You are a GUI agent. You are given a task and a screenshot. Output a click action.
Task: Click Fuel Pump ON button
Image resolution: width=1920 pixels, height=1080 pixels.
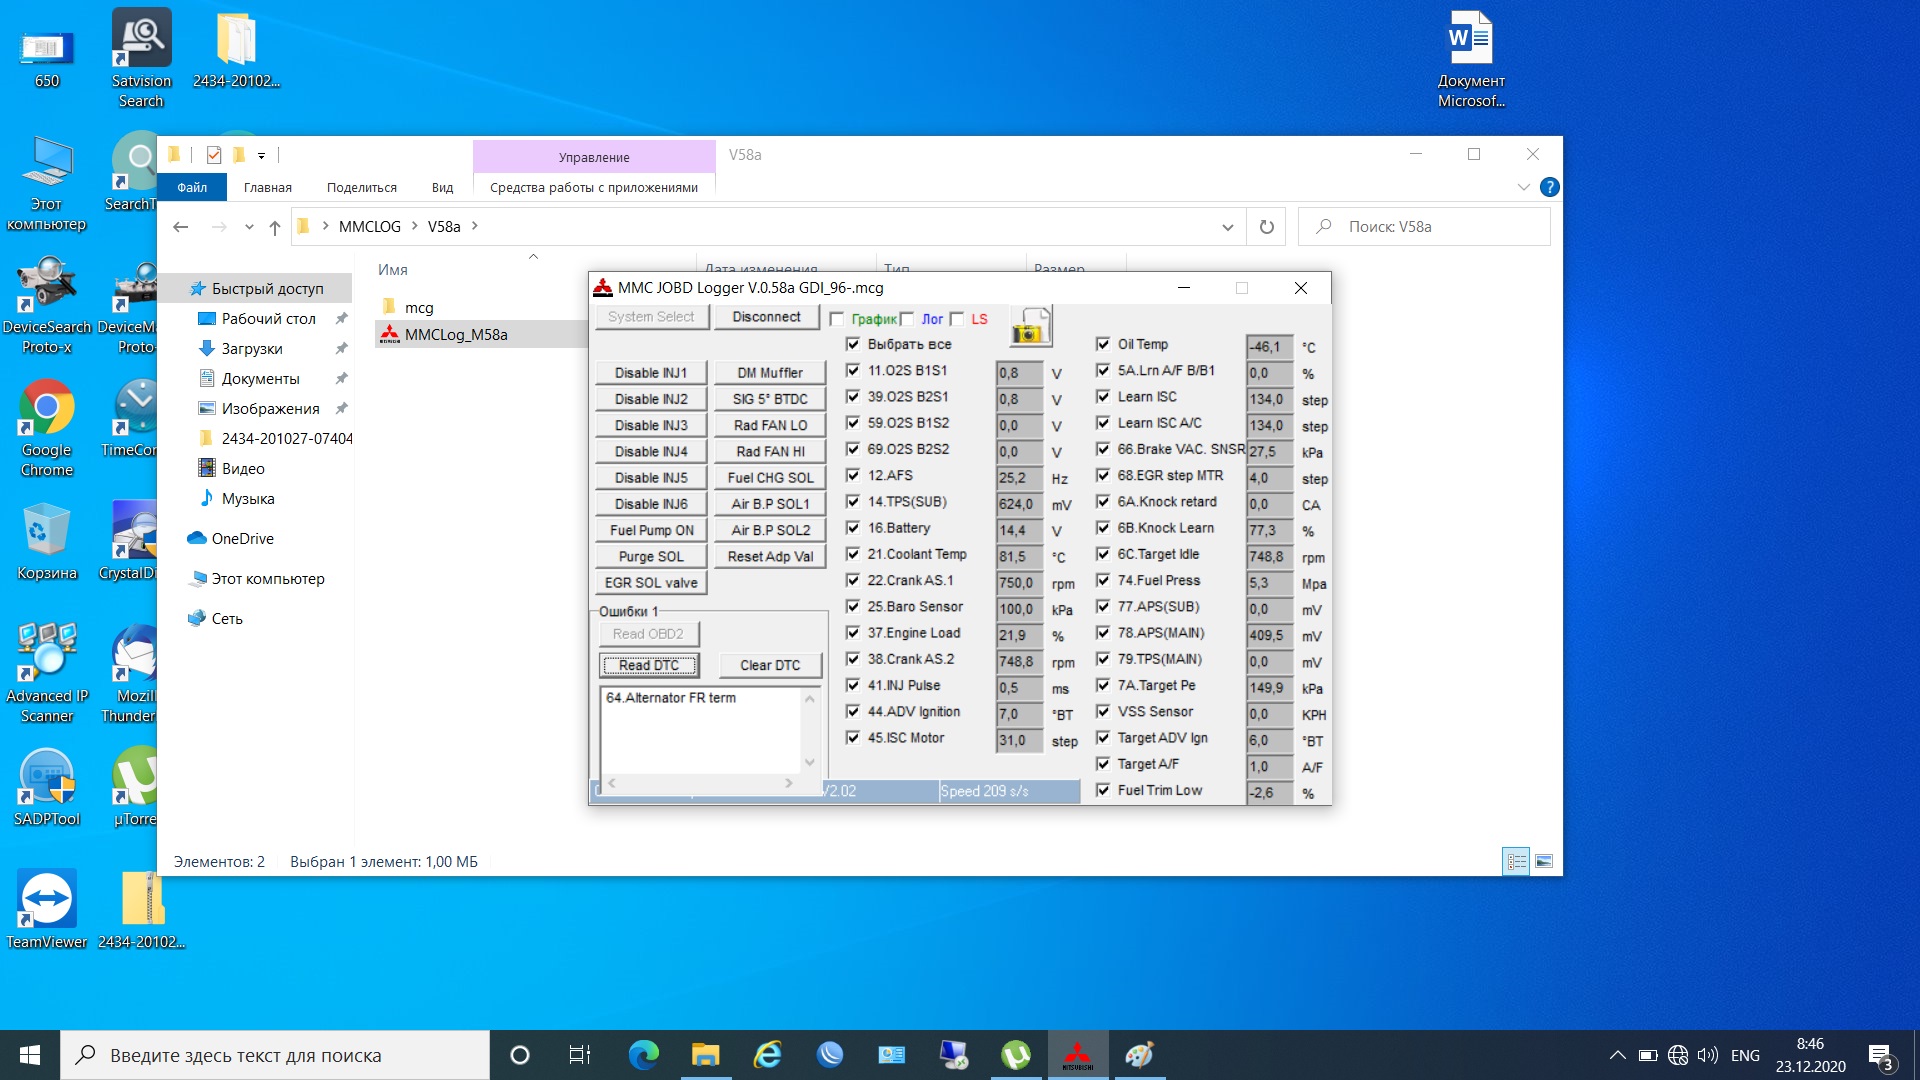(x=652, y=530)
